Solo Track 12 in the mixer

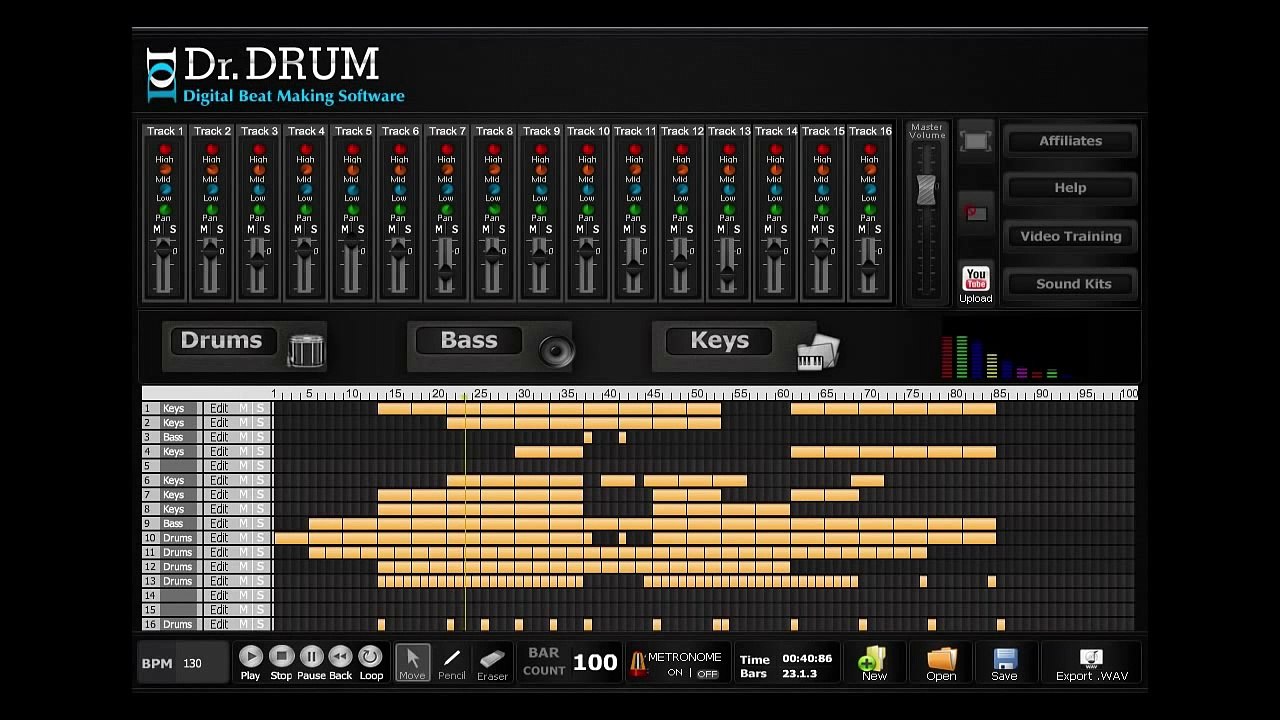click(x=689, y=230)
